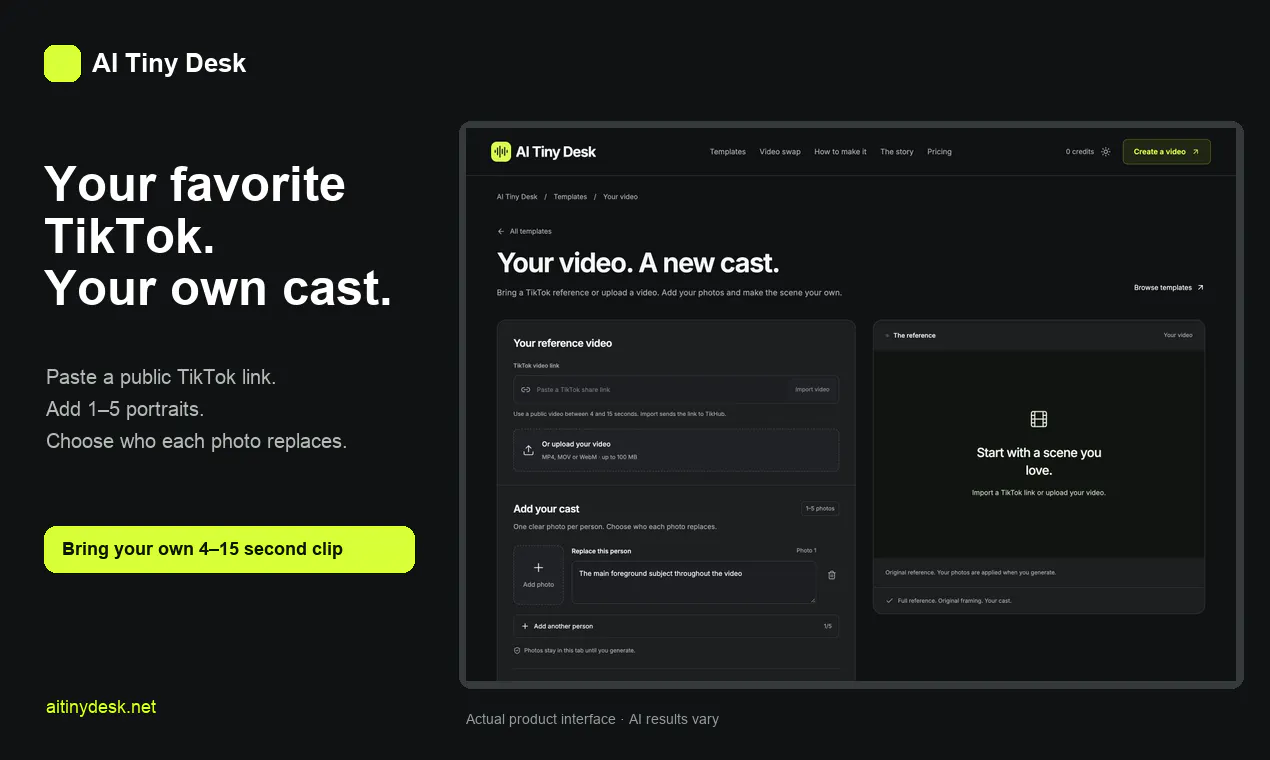Follow the All templates back link
Image resolution: width=1270 pixels, height=760 pixels.
tap(524, 231)
